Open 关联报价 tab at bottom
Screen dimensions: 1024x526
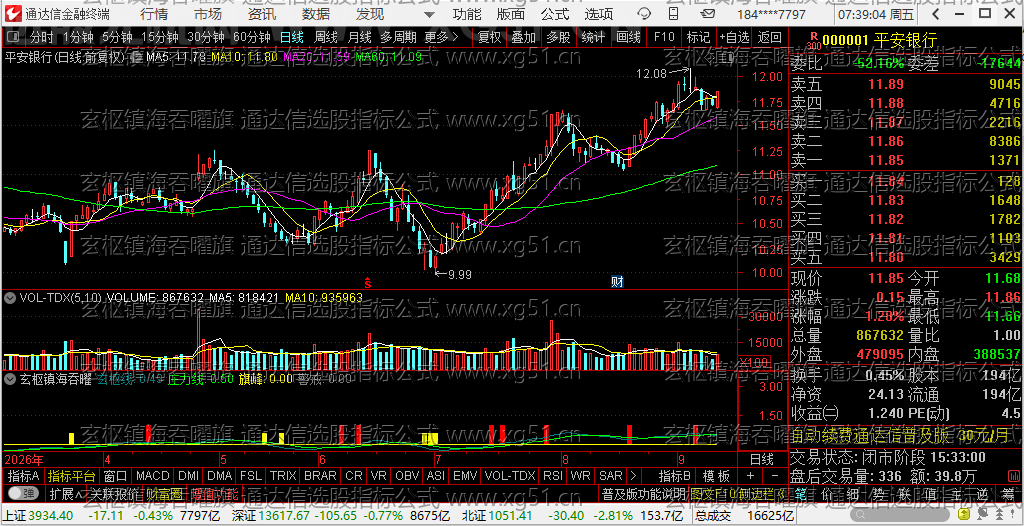coord(114,493)
